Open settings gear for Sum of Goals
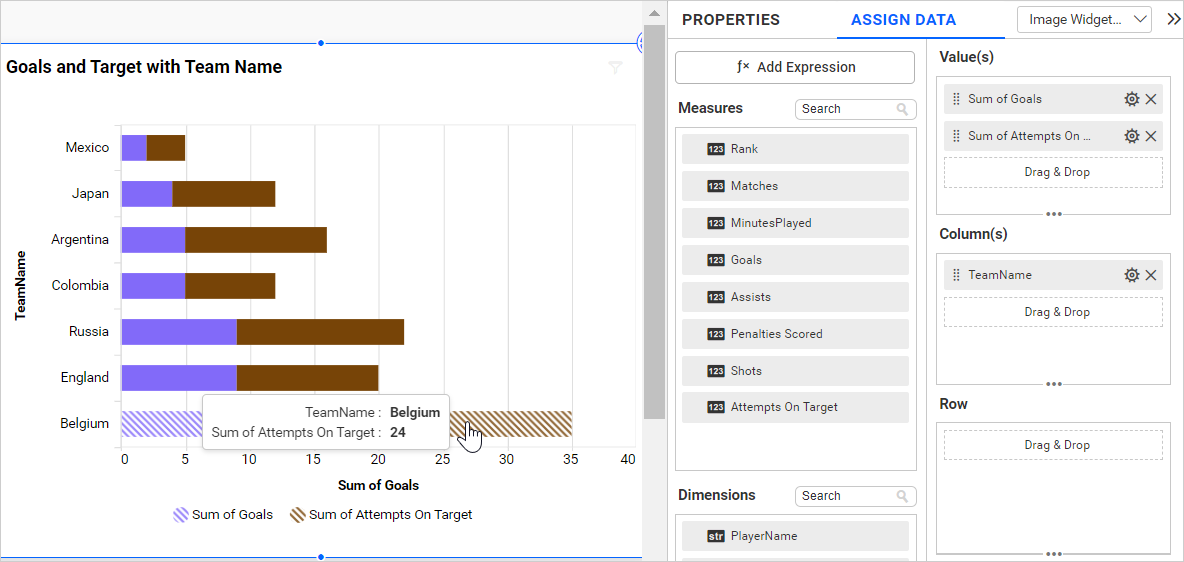 (x=1131, y=99)
